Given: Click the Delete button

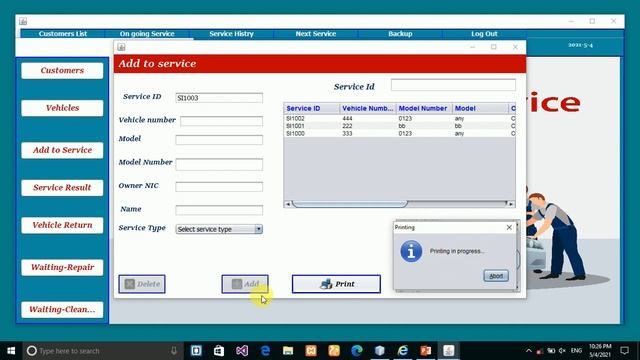Looking at the screenshot, I should pos(142,284).
